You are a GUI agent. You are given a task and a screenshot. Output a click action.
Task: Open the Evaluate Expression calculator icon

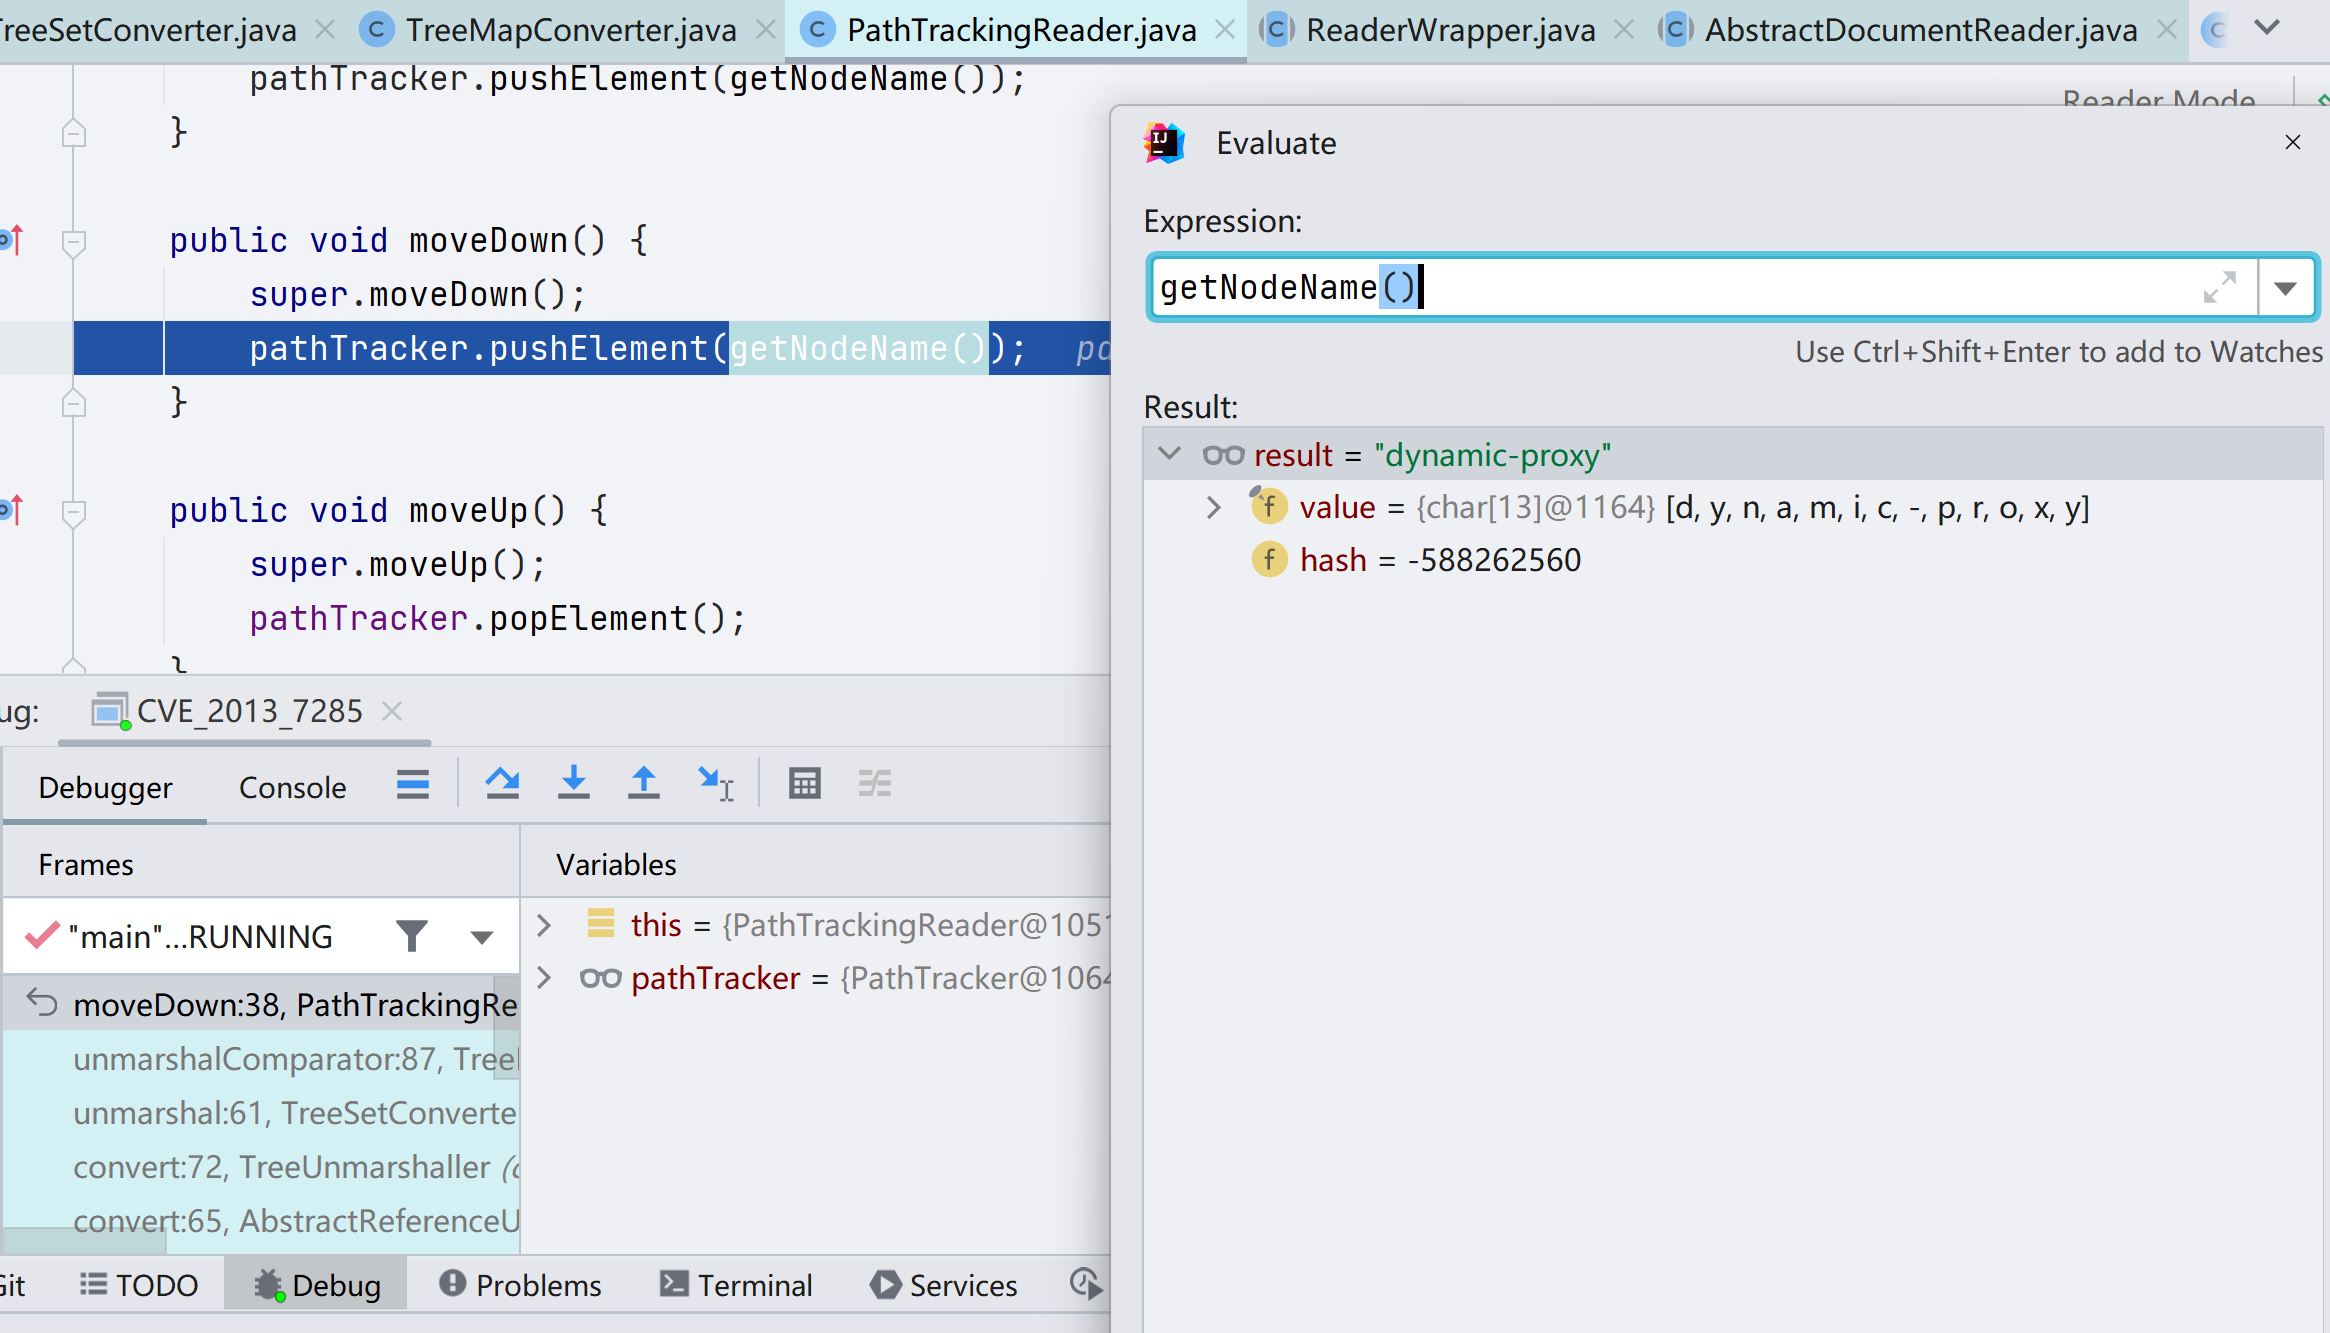pos(804,784)
